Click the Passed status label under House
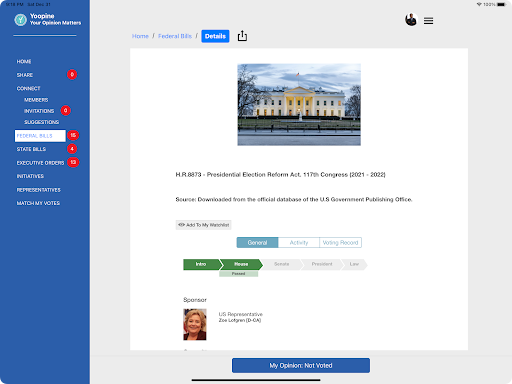This screenshot has width=512, height=384. [x=238, y=274]
